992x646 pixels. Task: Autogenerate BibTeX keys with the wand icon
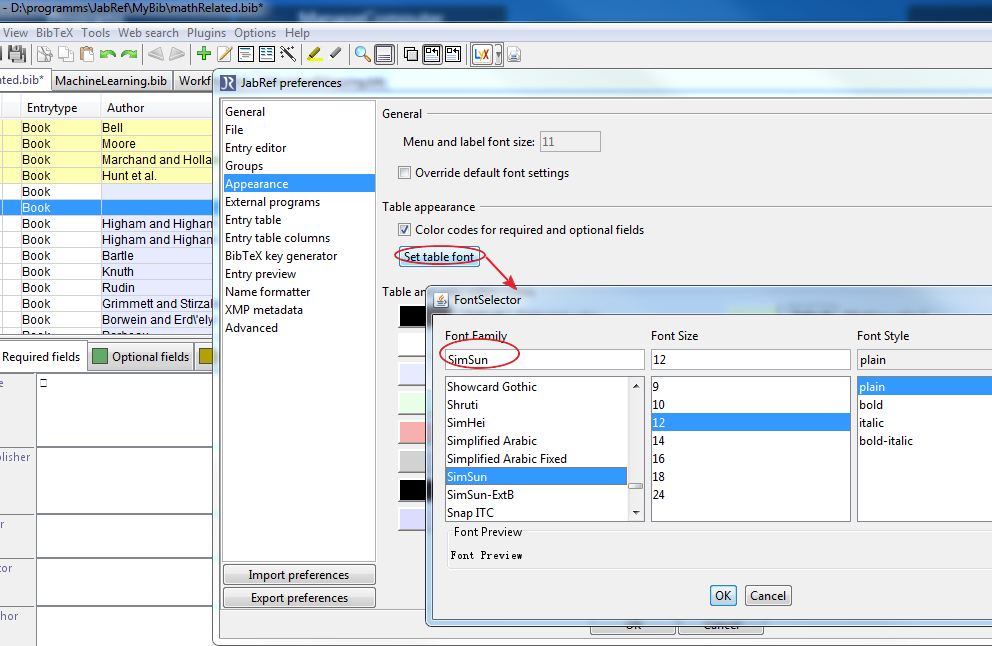coord(288,54)
